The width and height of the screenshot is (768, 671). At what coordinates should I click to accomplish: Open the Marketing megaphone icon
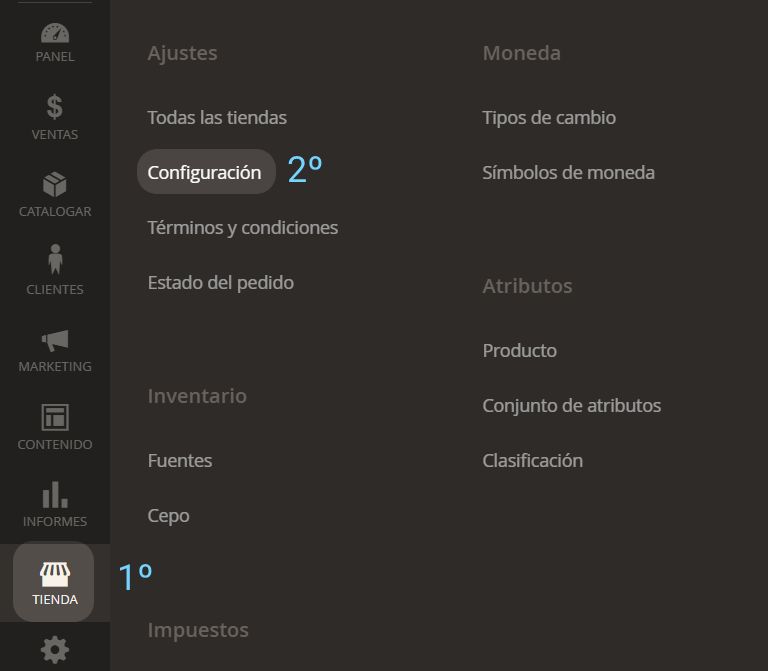click(x=55, y=339)
